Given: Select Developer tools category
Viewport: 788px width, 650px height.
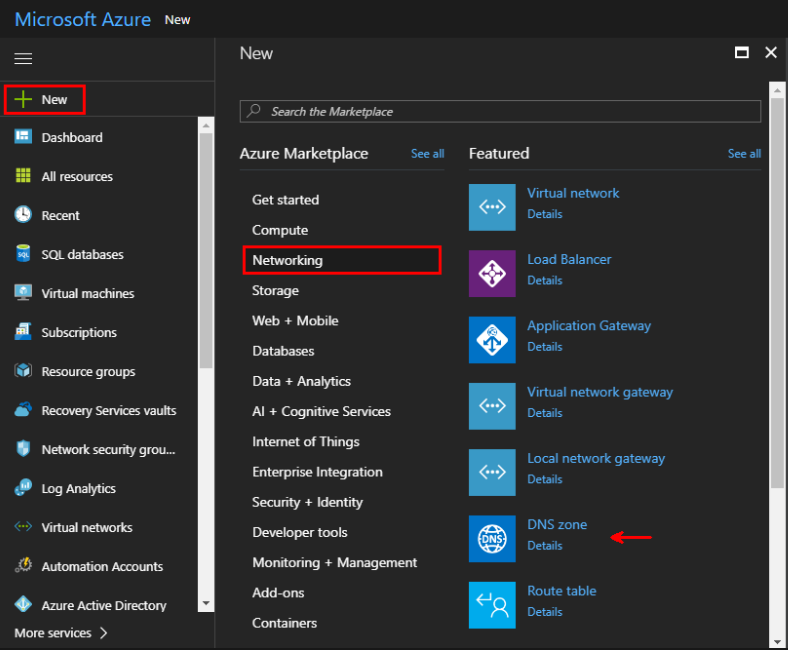Looking at the screenshot, I should [x=300, y=532].
